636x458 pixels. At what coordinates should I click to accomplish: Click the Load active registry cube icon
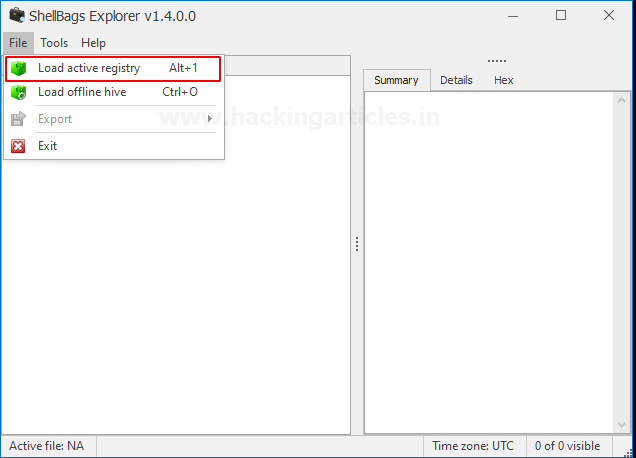[x=18, y=68]
